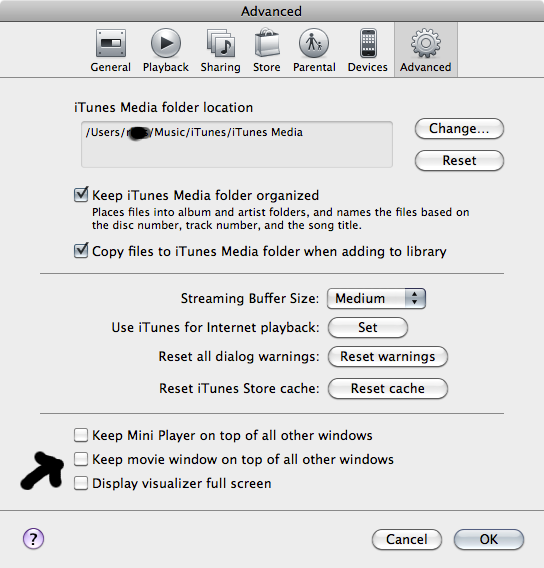Enable Display visualizer full screen
The width and height of the screenshot is (544, 568).
click(x=81, y=483)
